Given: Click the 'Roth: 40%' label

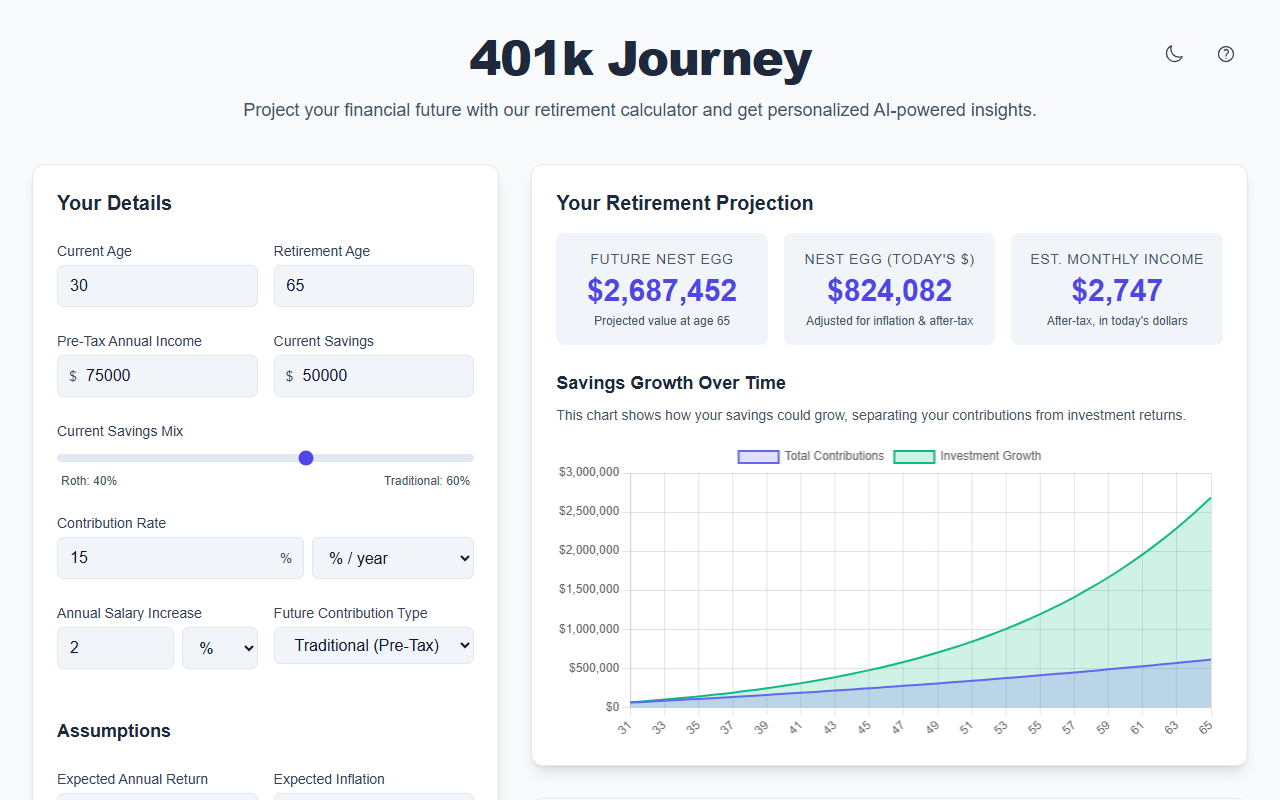Looking at the screenshot, I should point(89,481).
